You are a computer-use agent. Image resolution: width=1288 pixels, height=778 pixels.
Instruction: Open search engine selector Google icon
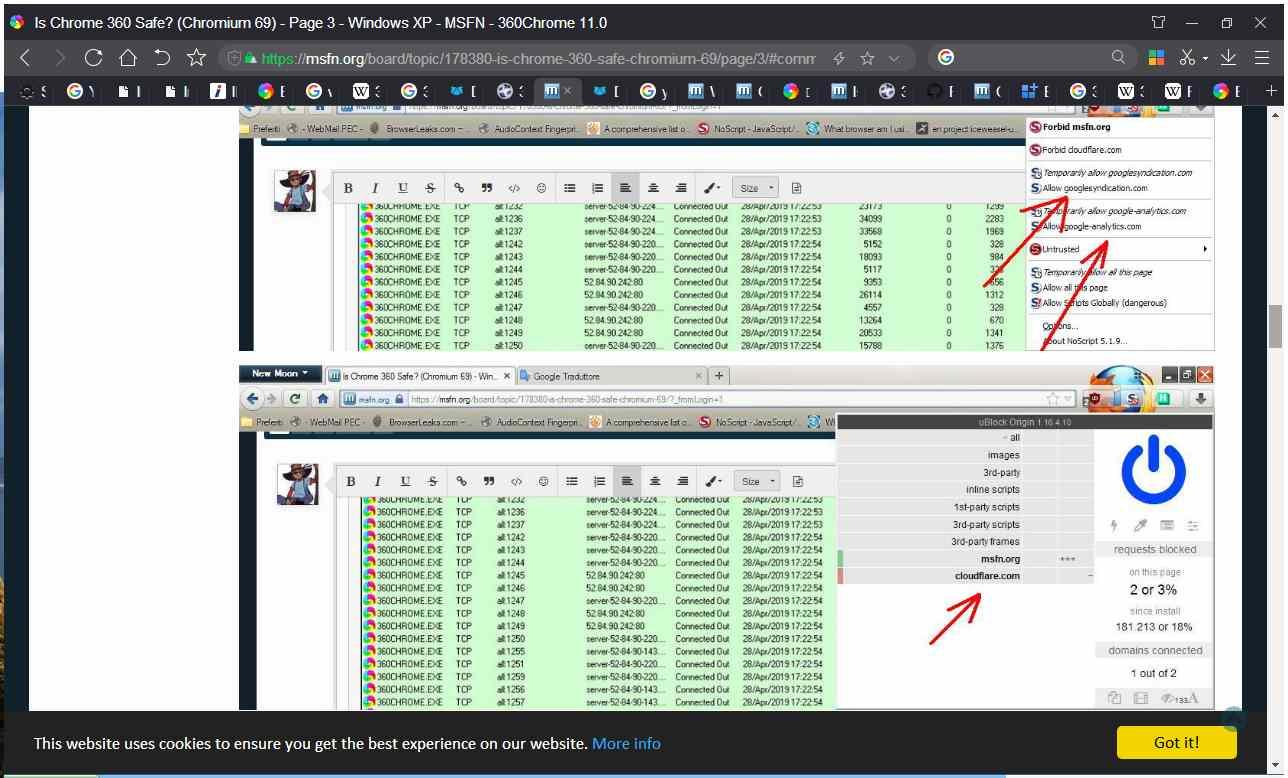(946, 58)
